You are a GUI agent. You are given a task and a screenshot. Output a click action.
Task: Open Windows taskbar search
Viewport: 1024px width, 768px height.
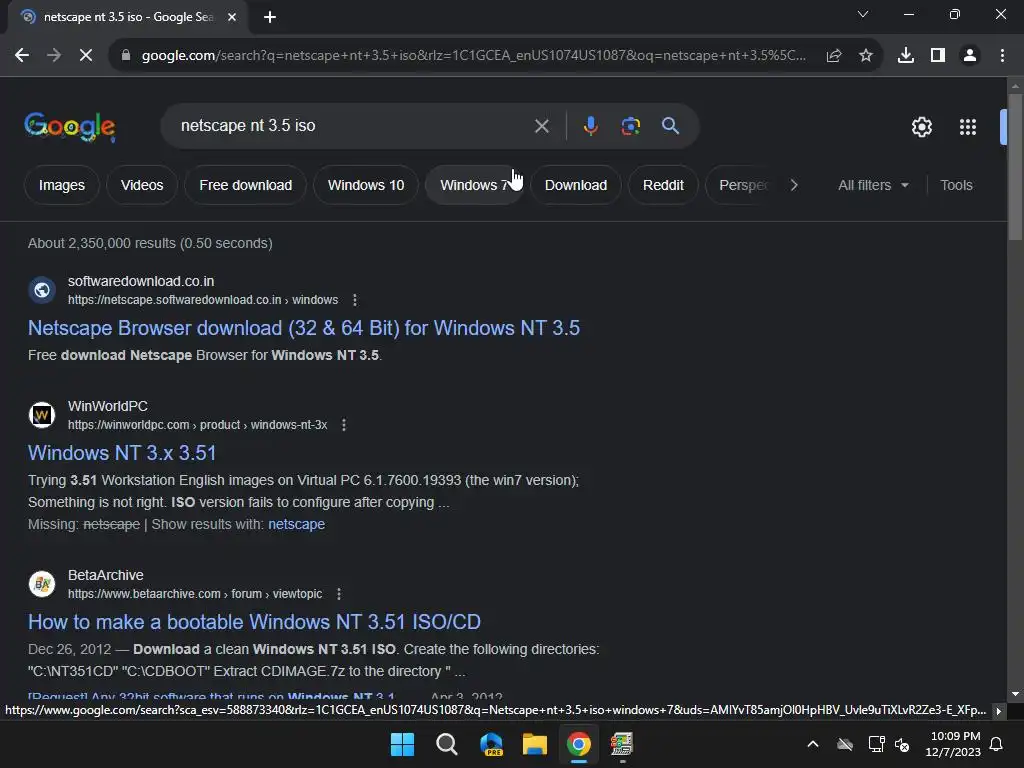(x=447, y=744)
